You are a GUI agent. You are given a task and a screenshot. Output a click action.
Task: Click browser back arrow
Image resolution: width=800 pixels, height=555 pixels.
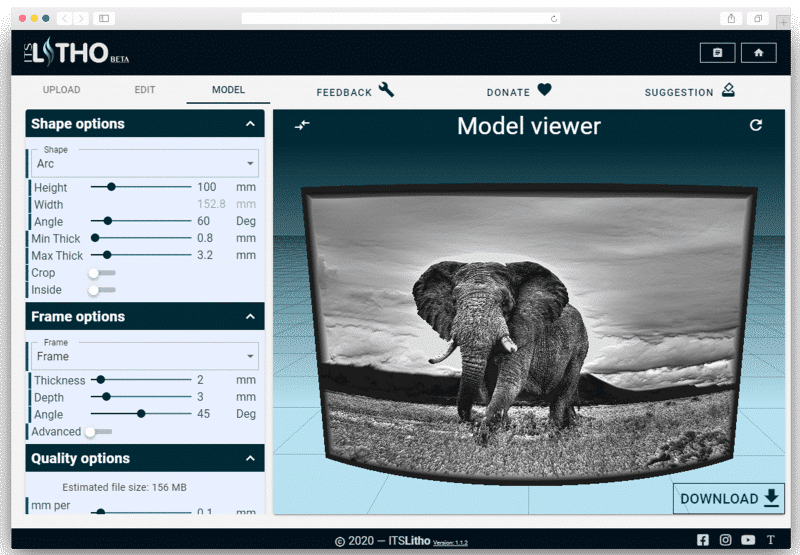(64, 18)
